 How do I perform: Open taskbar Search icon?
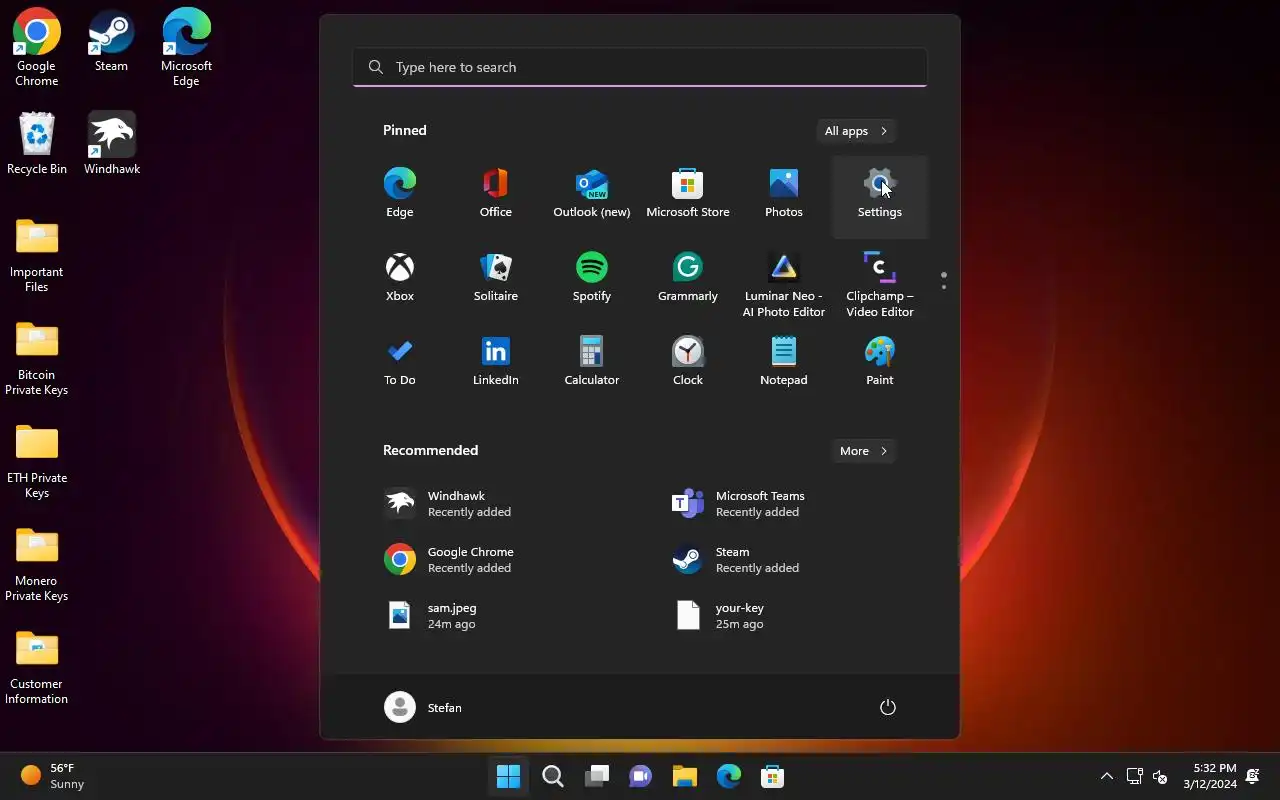[x=553, y=776]
